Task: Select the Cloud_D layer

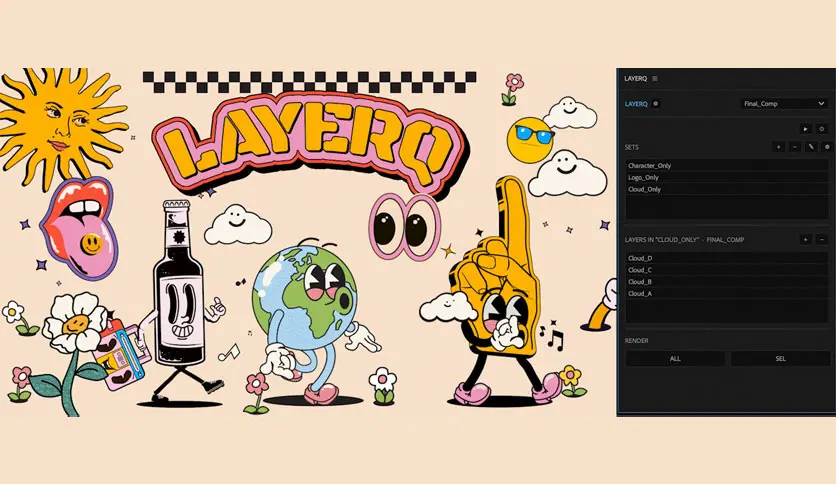Action: click(727, 258)
